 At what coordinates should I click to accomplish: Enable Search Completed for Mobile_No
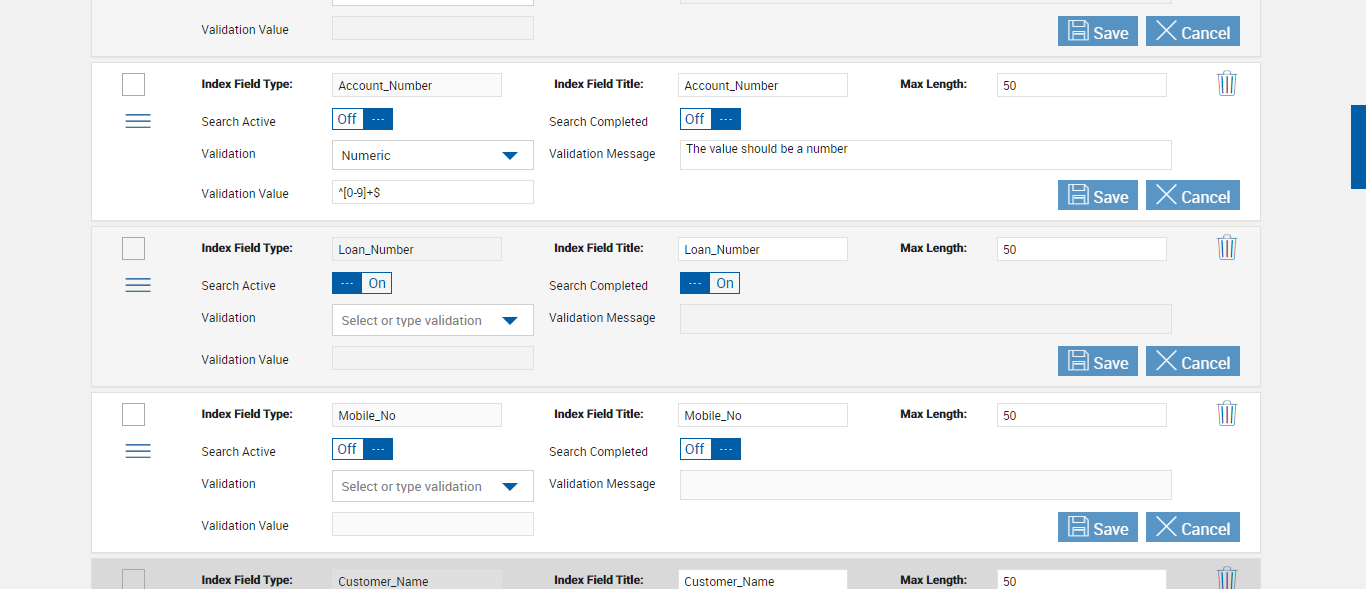[x=710, y=450]
